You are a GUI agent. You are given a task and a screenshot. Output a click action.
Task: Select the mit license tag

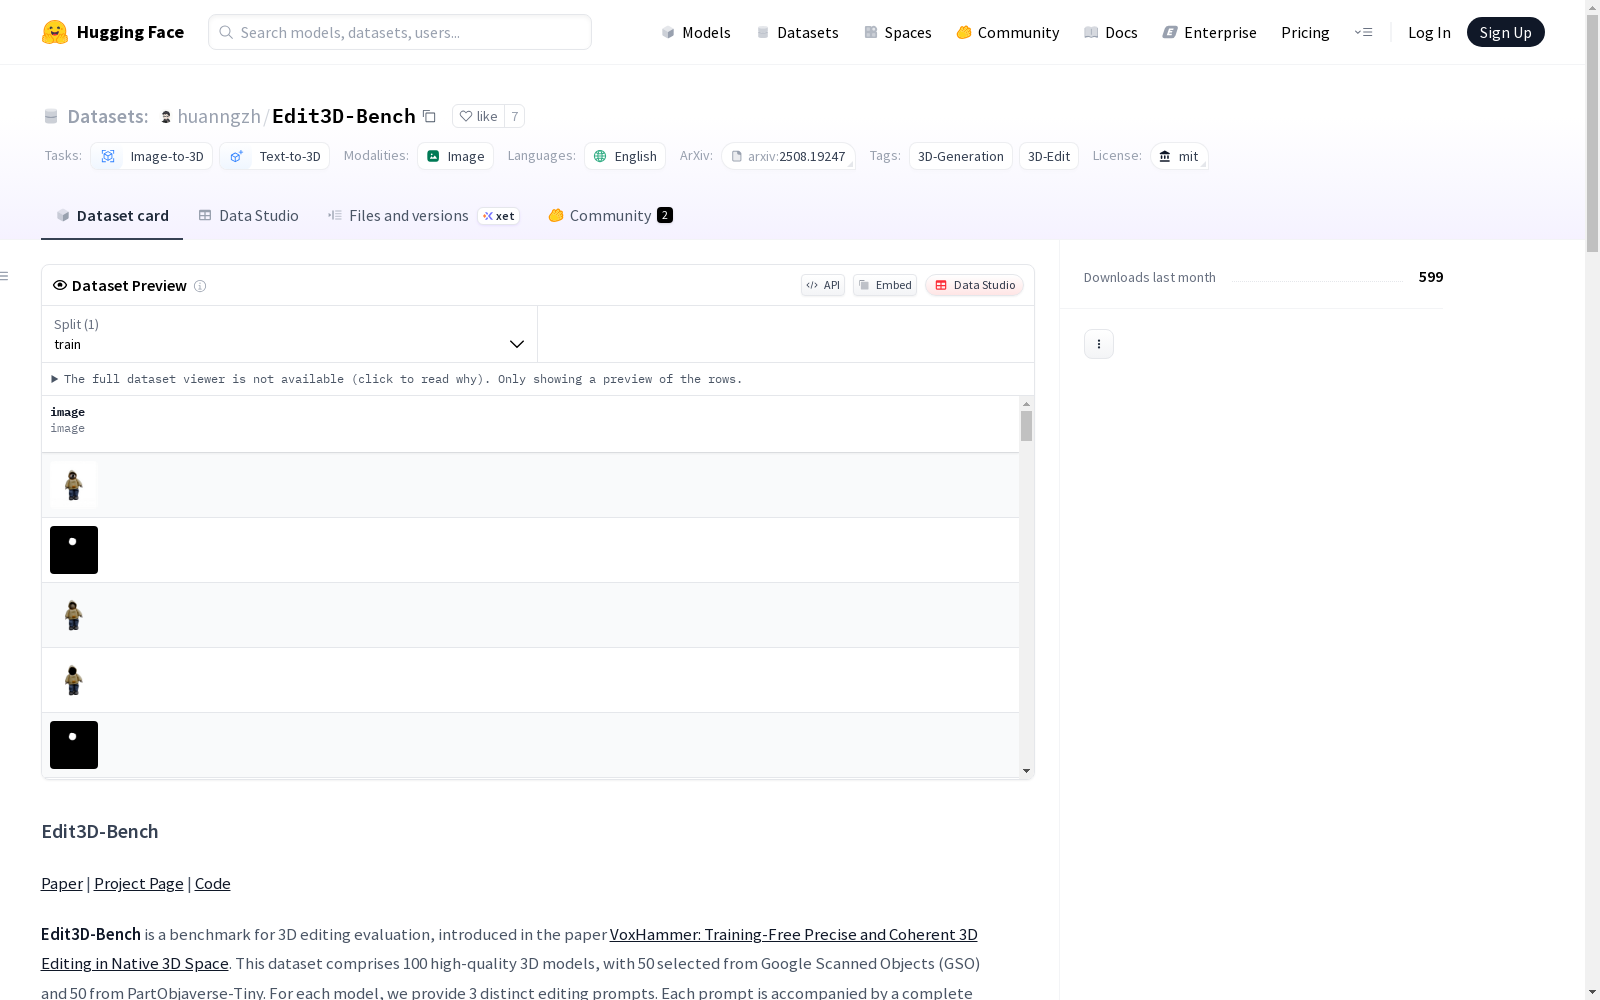[1179, 156]
